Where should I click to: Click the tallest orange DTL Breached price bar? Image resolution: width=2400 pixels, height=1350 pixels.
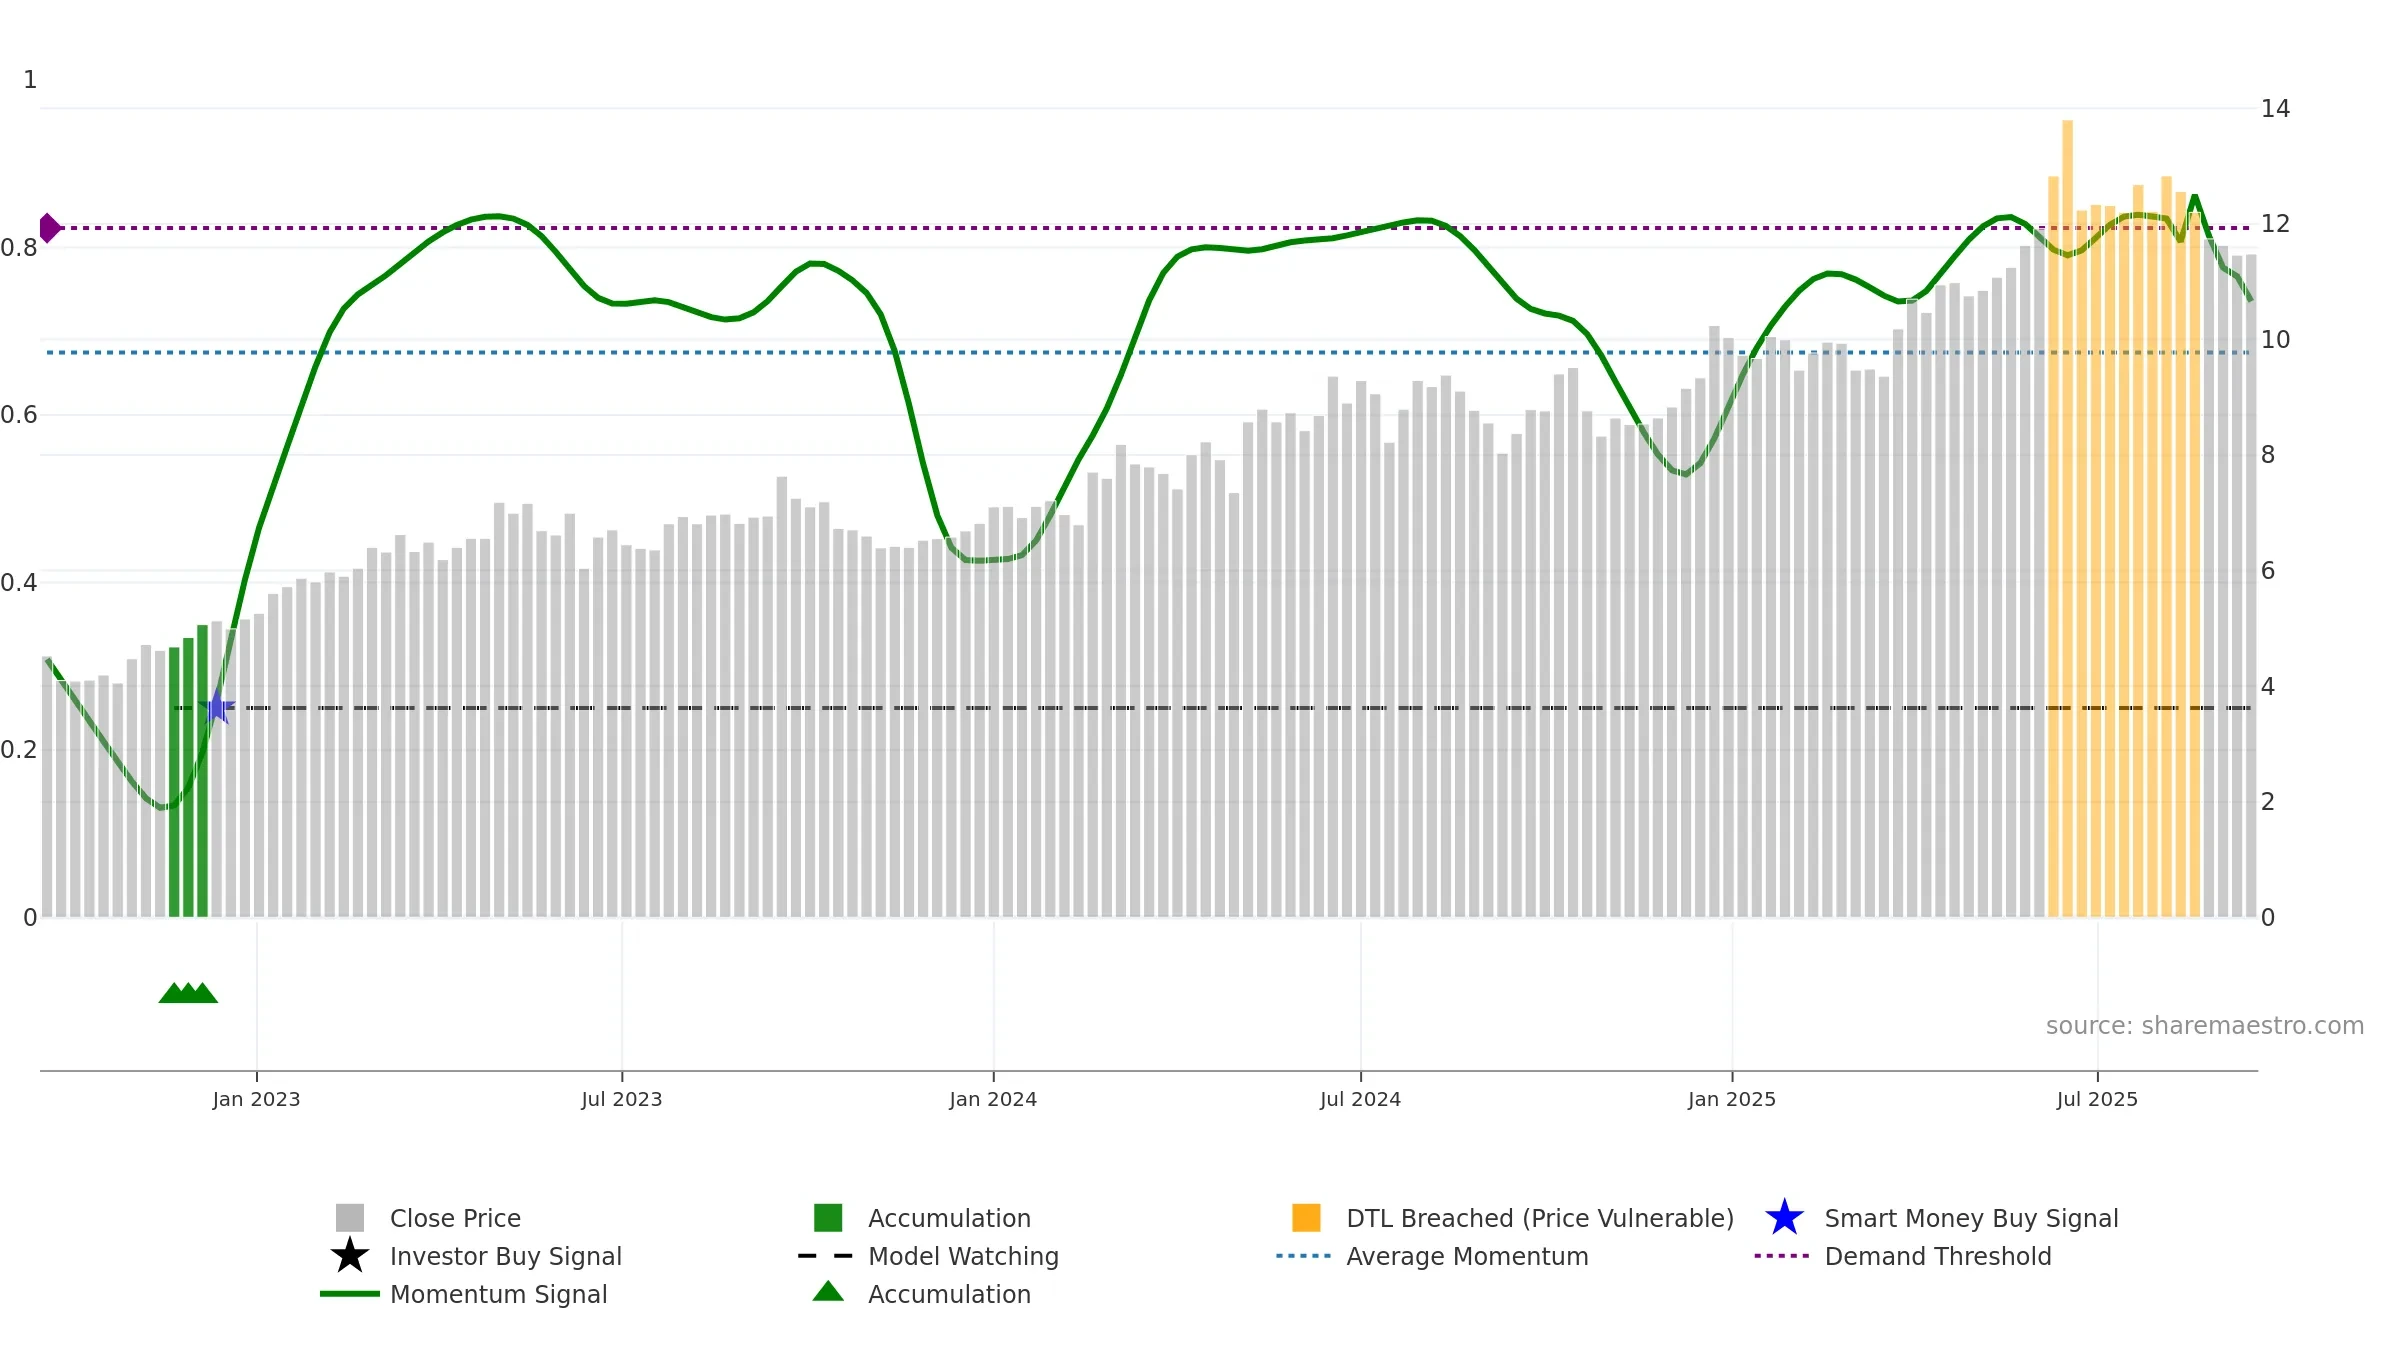point(2067,518)
